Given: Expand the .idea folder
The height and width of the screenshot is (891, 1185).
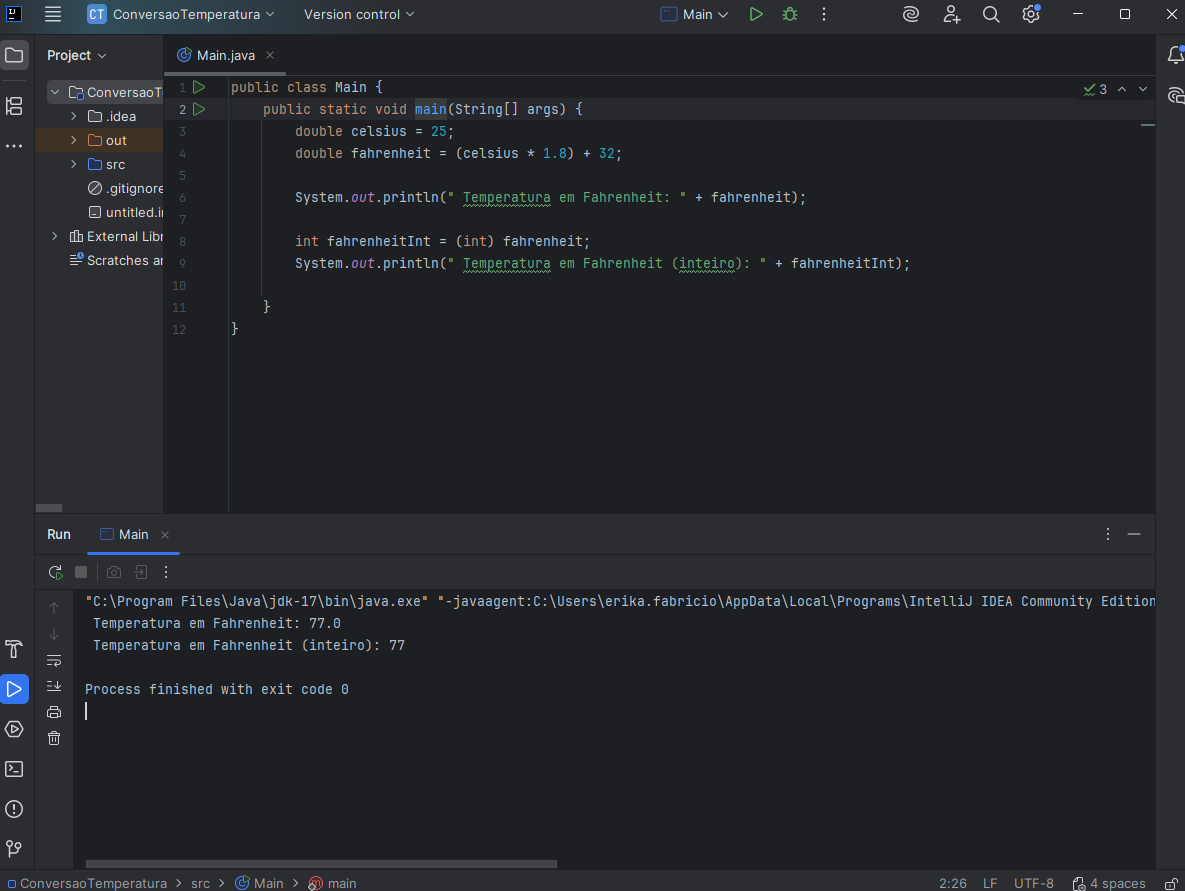Looking at the screenshot, I should (74, 116).
